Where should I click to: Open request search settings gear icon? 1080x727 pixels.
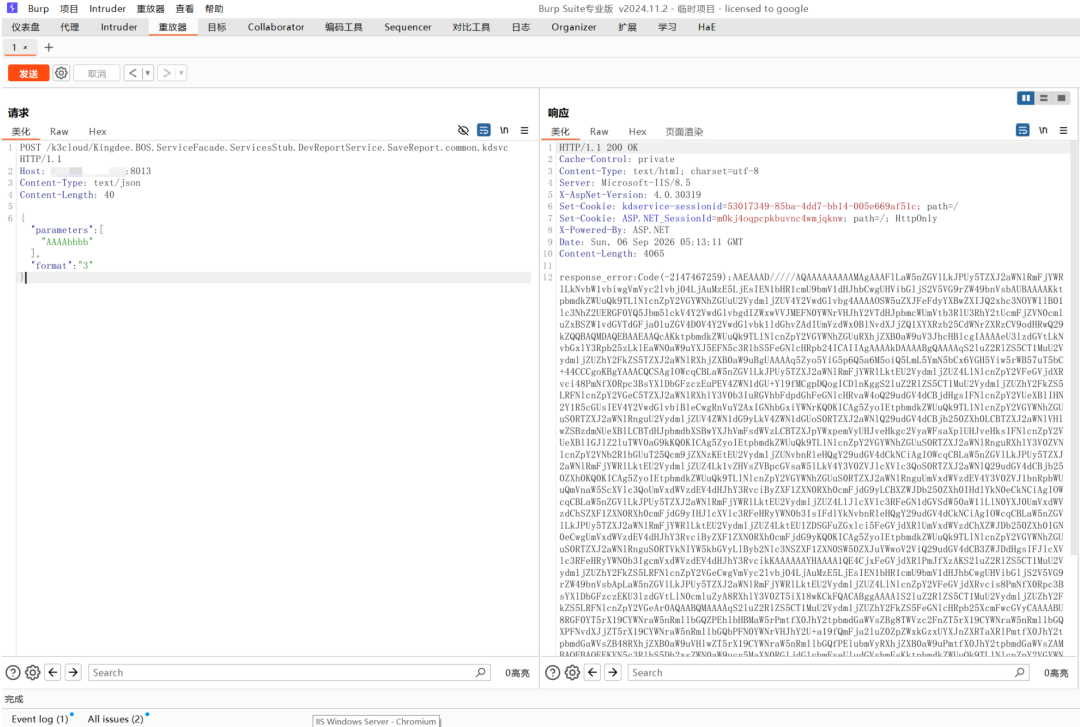pyautogui.click(x=32, y=673)
